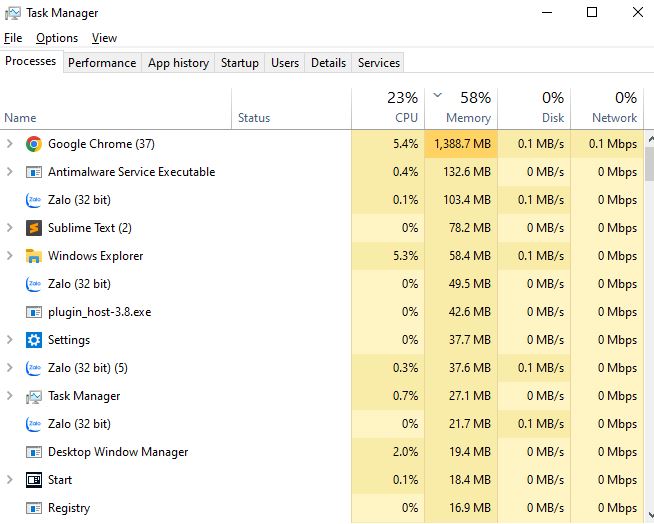Click the scrollbar down arrow
This screenshot has height=524, width=654.
coord(650,514)
